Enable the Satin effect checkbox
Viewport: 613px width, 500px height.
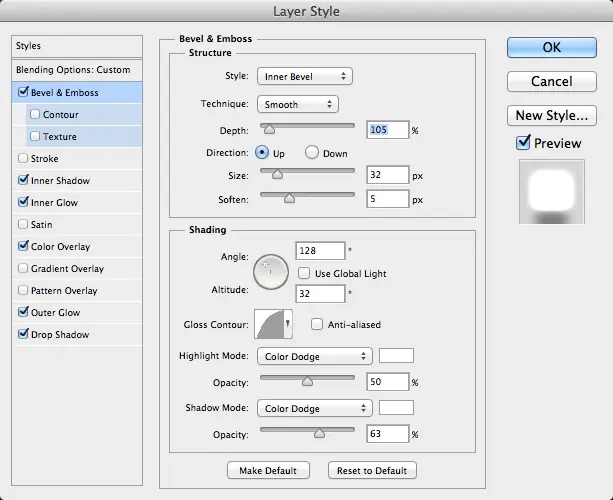23,224
